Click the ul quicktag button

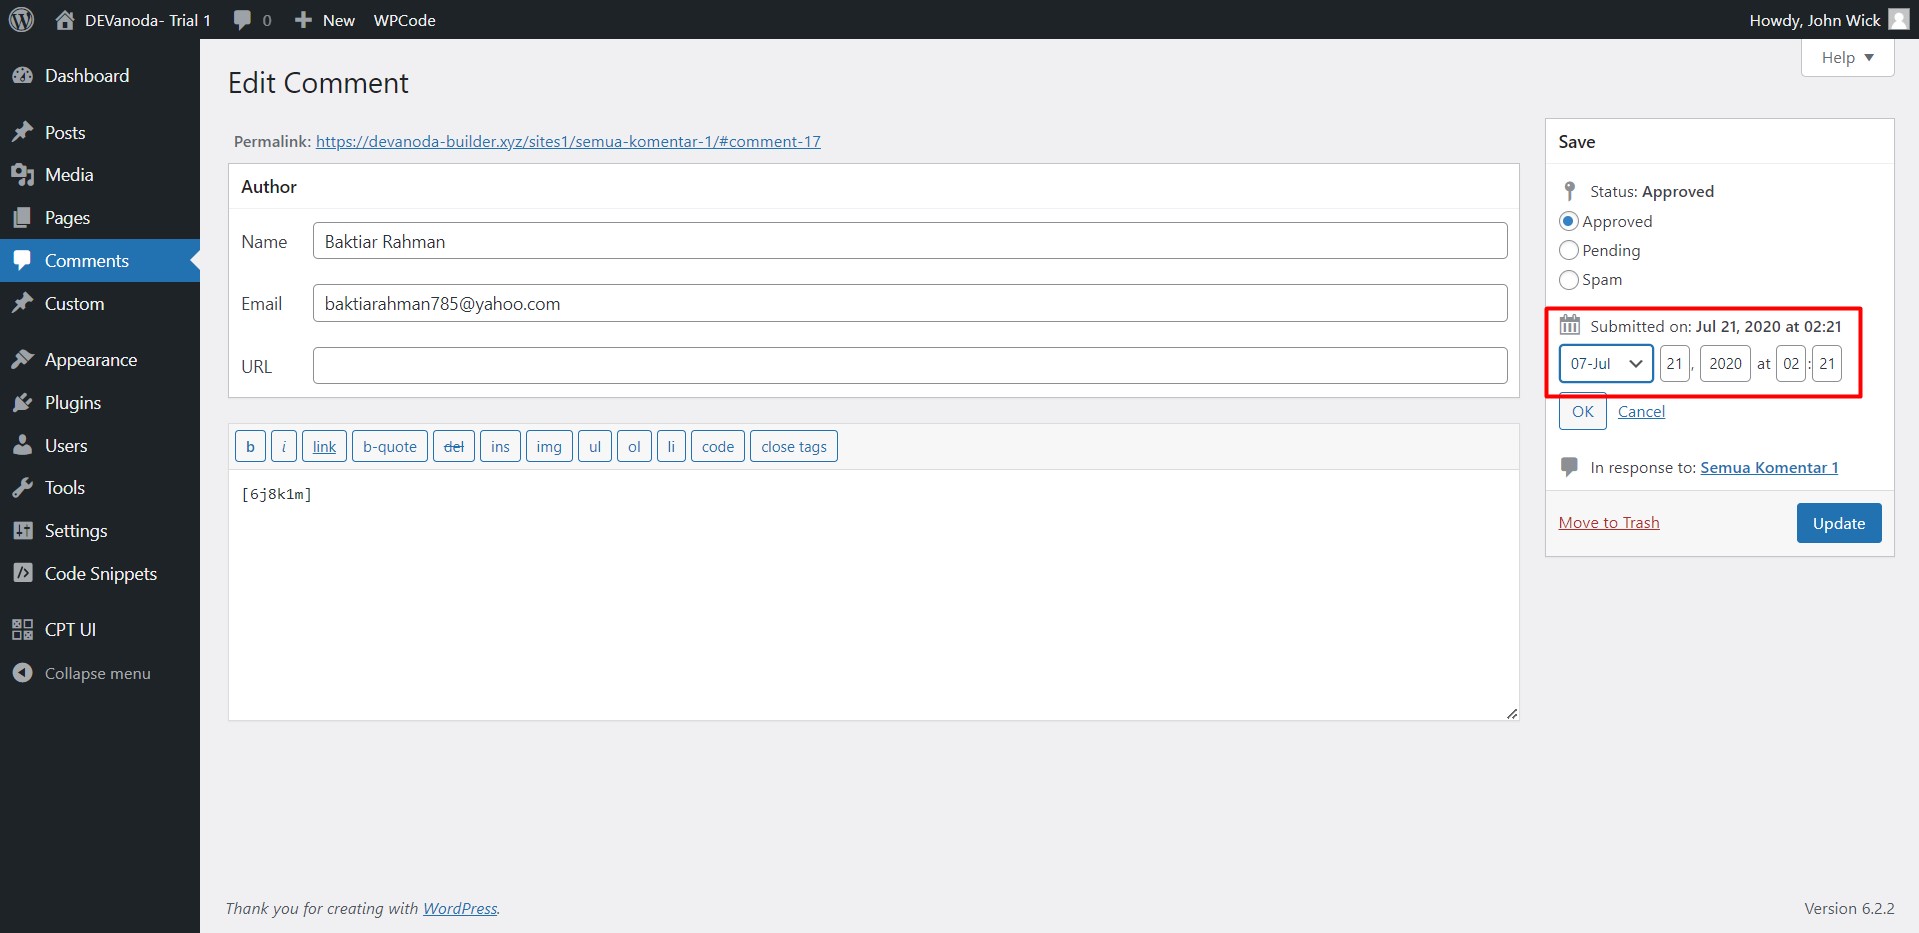[x=595, y=446]
